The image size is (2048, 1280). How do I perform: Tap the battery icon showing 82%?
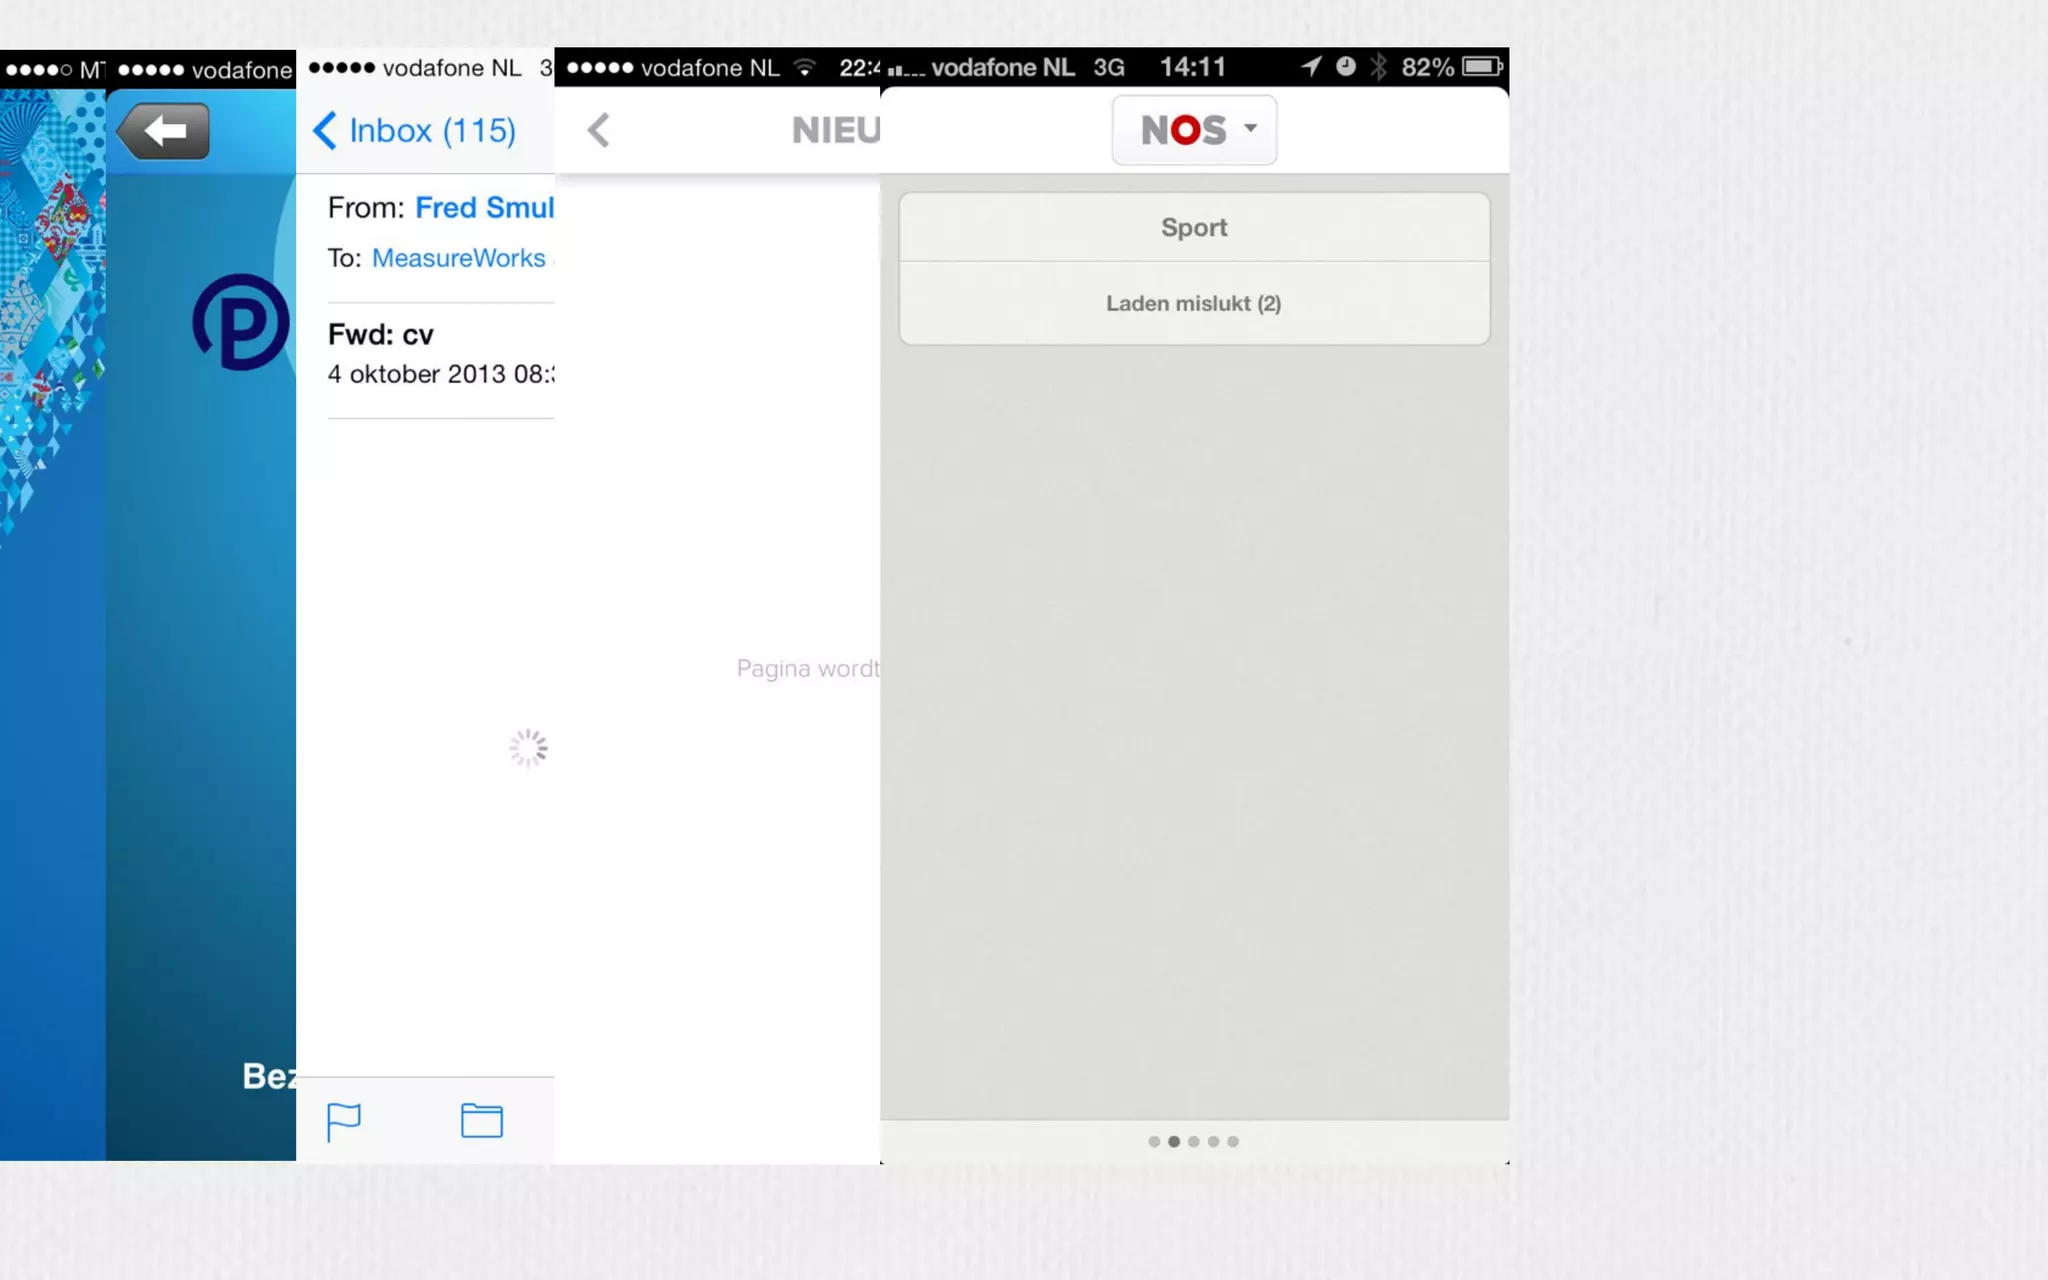(x=1482, y=67)
